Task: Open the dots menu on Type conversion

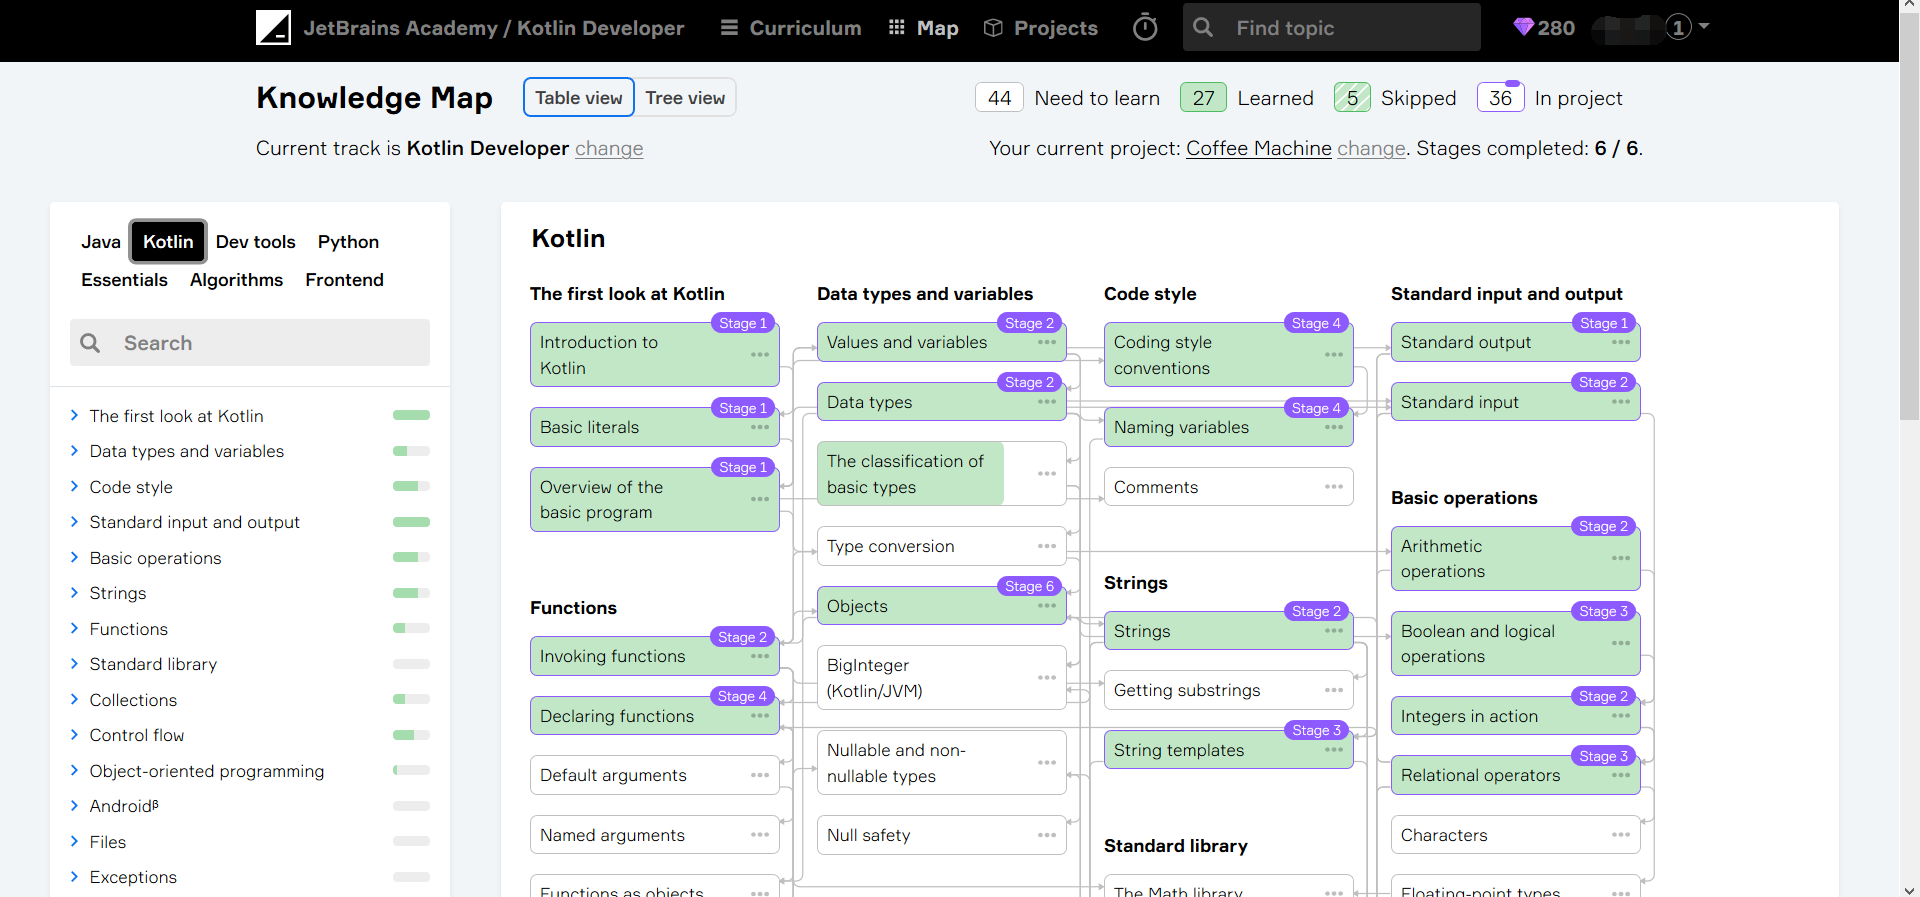Action: (x=1047, y=546)
